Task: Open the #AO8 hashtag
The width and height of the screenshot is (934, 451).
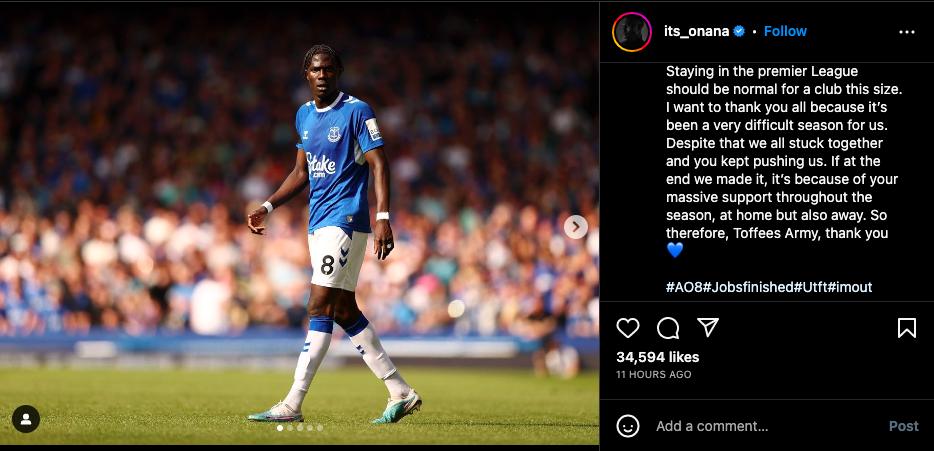Action: pos(684,287)
